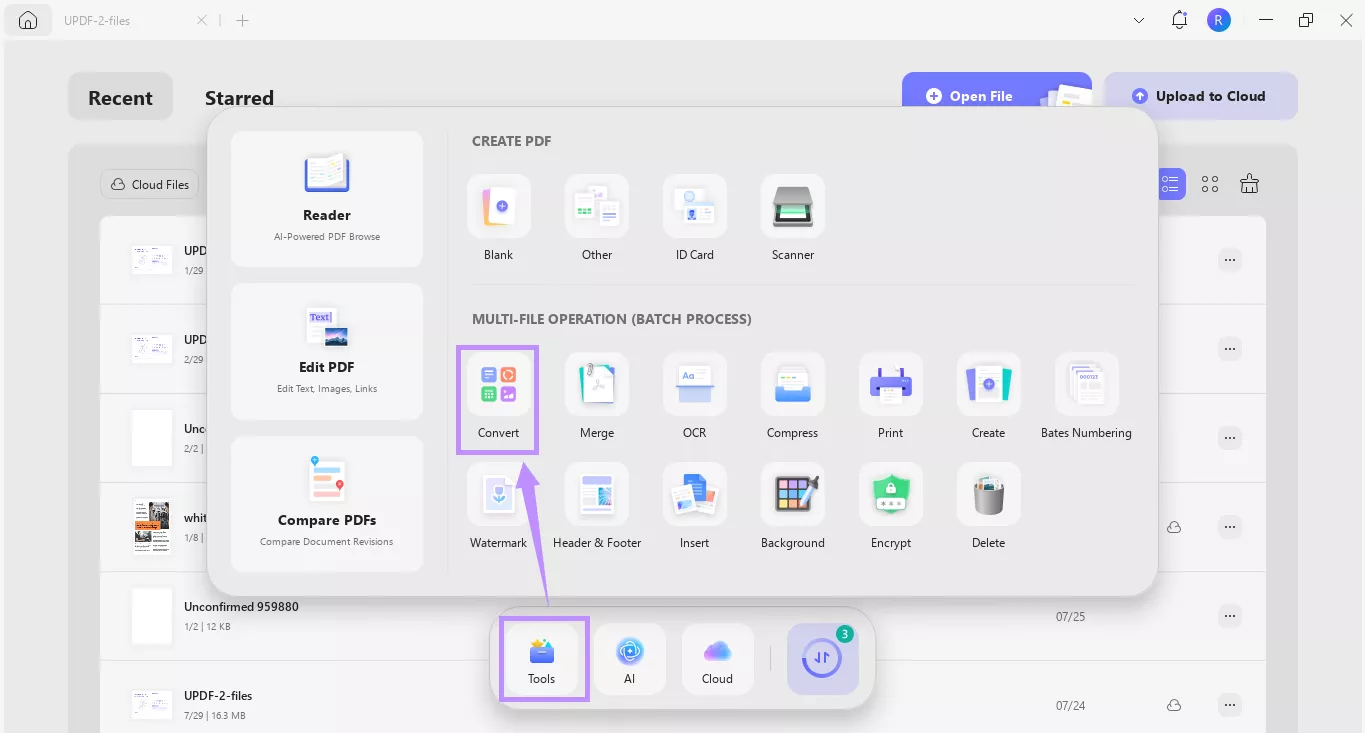1365x733 pixels.
Task: Select the Merge batch tool
Action: 597,397
